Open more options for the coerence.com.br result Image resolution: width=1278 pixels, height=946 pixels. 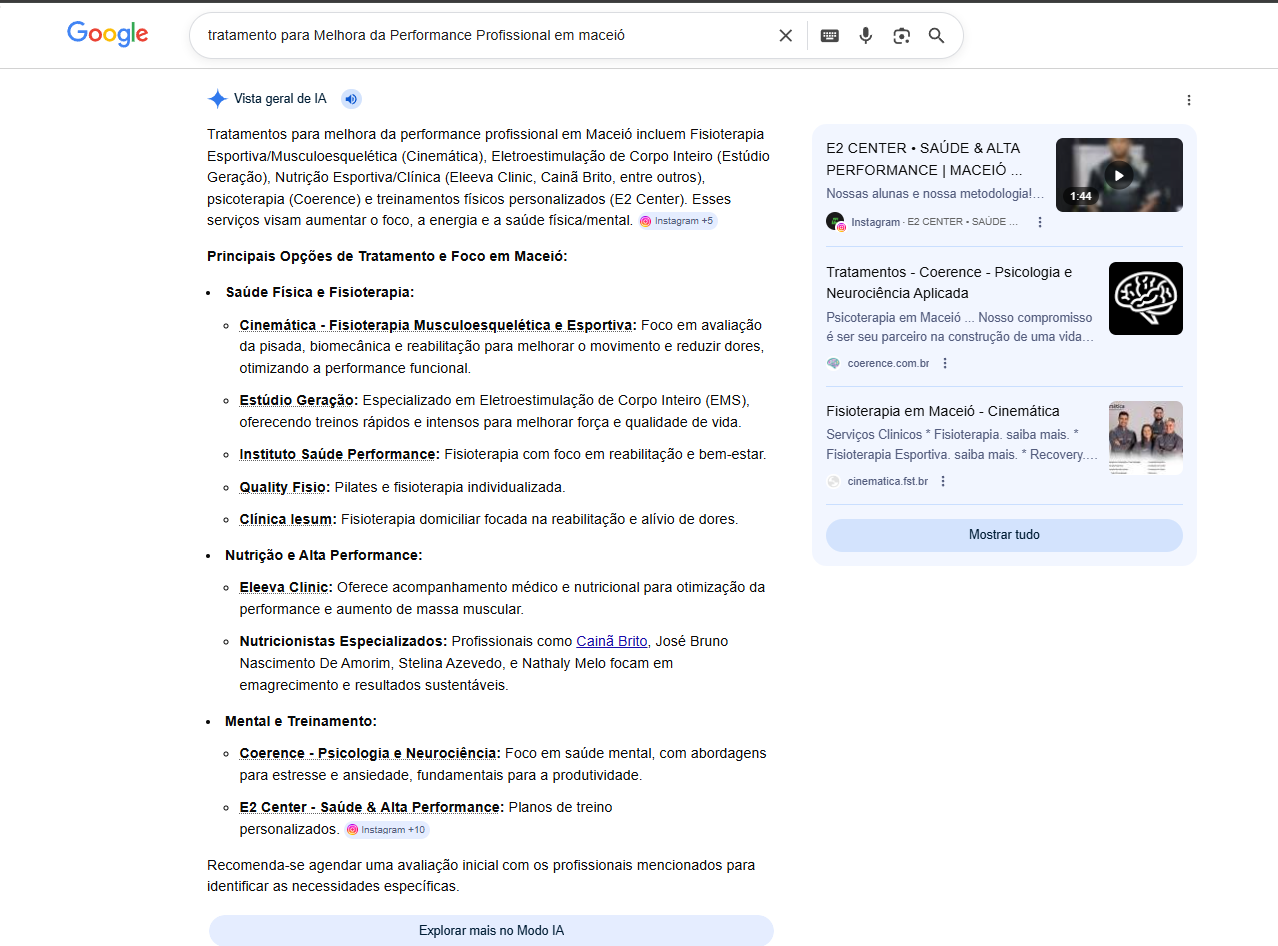click(945, 364)
